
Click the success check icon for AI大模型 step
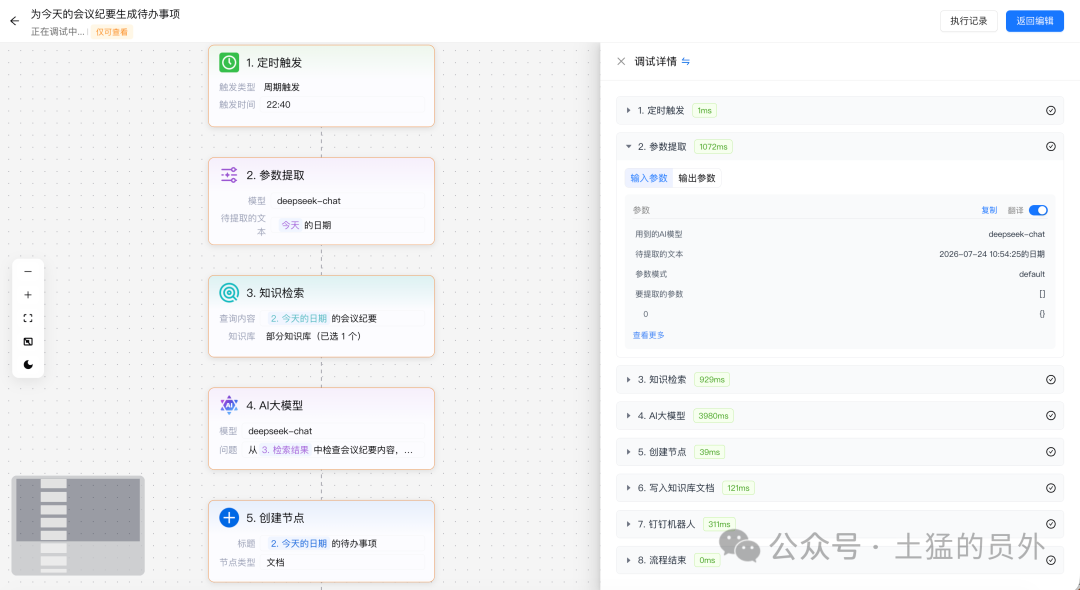(1051, 416)
